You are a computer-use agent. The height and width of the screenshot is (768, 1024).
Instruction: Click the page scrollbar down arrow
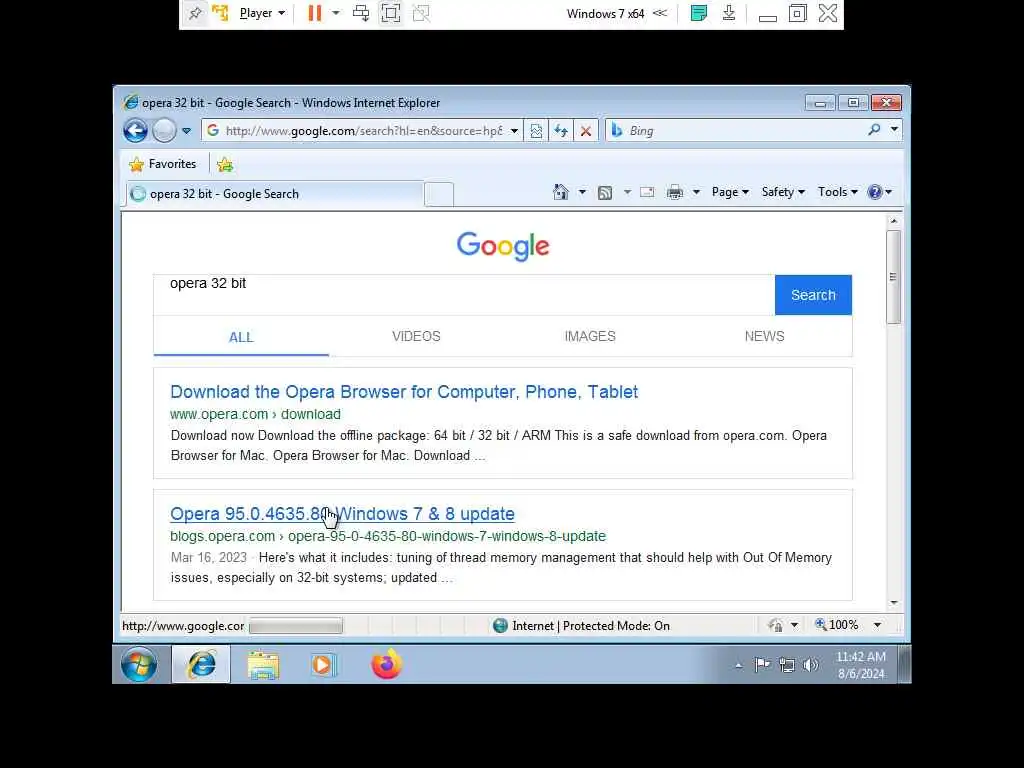[x=893, y=603]
